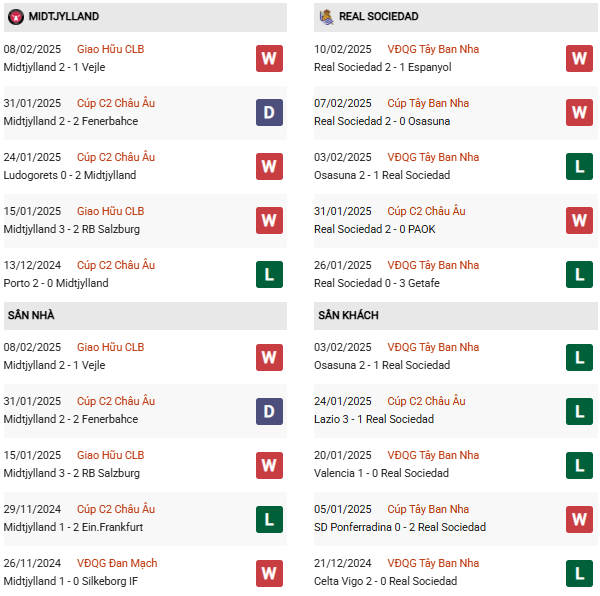Select the SÂN KHÁCH section header
Screen dimensions: 600x596
click(348, 315)
